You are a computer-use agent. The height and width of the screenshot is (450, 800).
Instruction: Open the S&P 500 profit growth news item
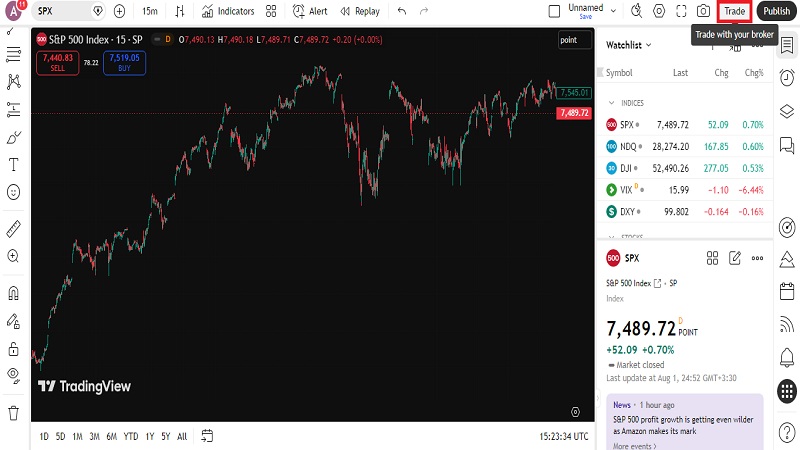684,425
